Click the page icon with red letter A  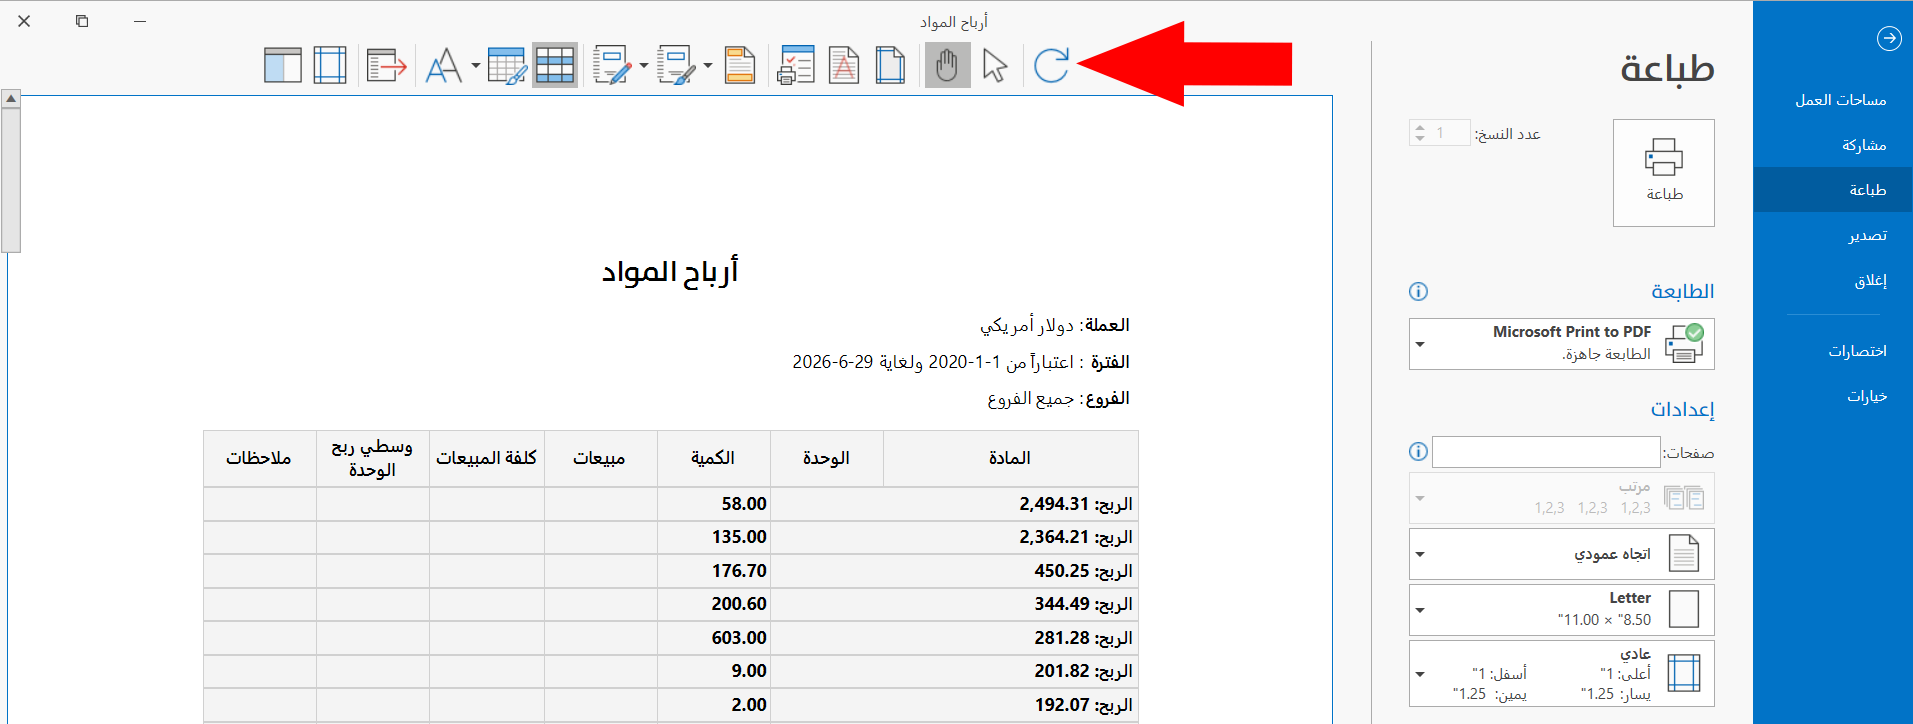click(x=844, y=66)
